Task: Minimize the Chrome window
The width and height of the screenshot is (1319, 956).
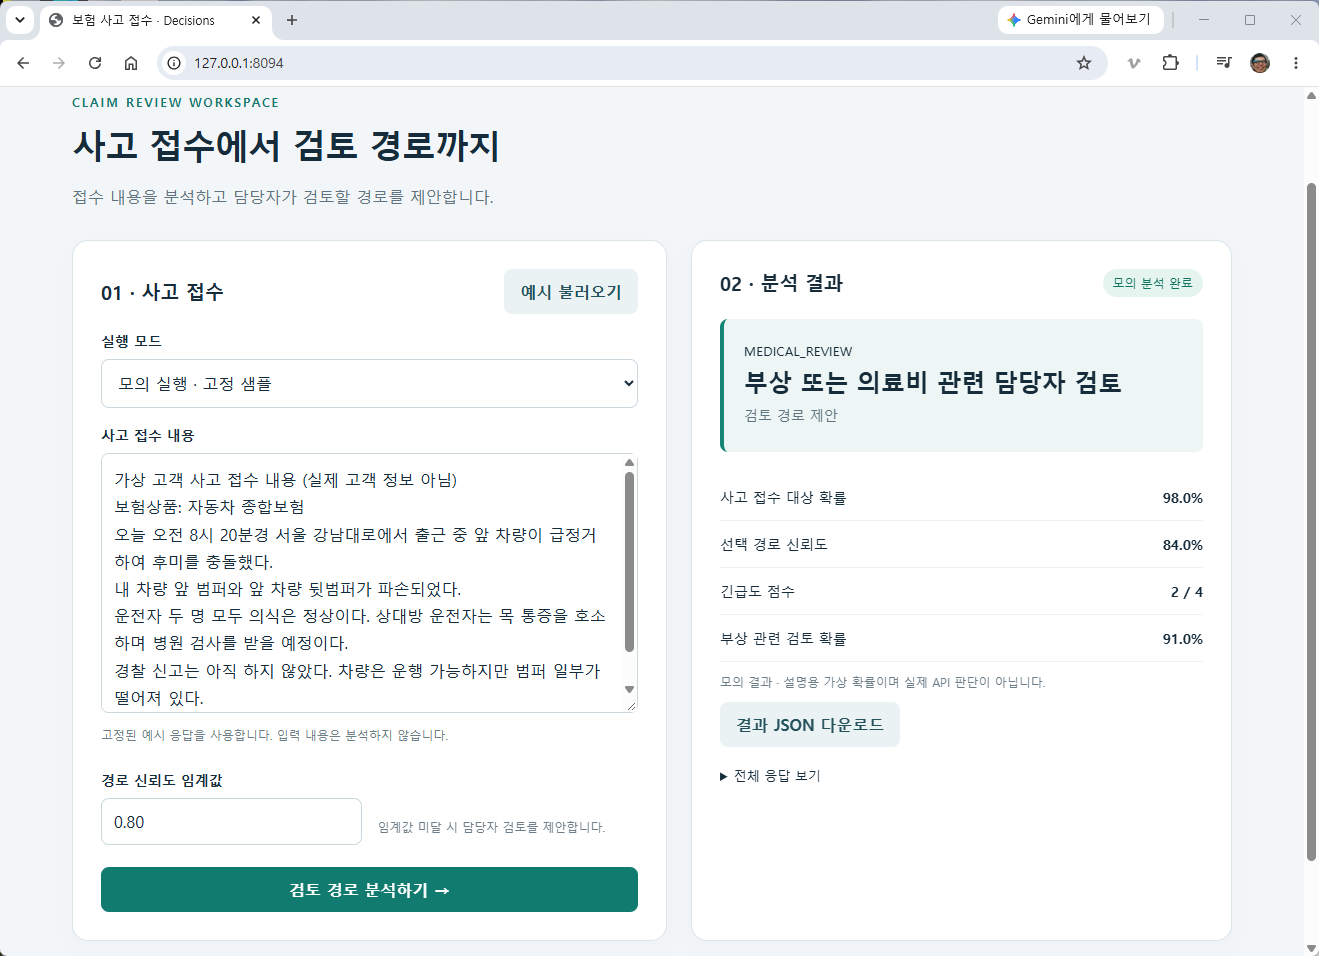Action: click(1204, 20)
